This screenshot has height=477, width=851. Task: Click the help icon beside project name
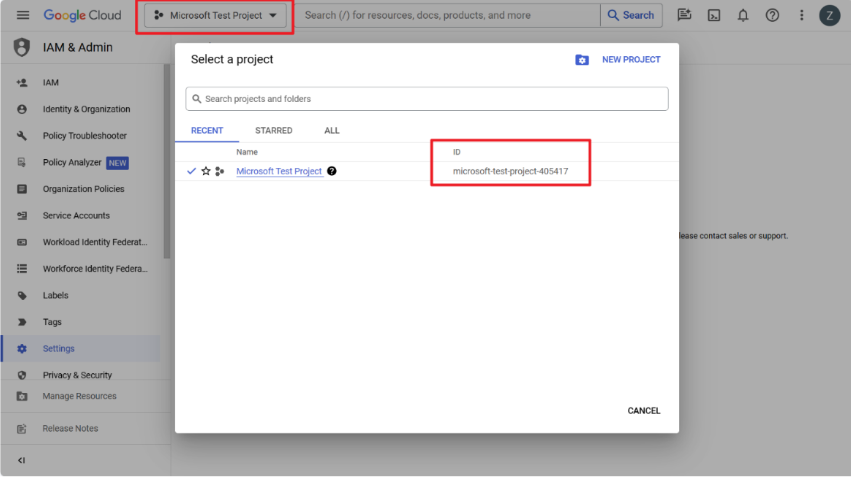click(332, 171)
